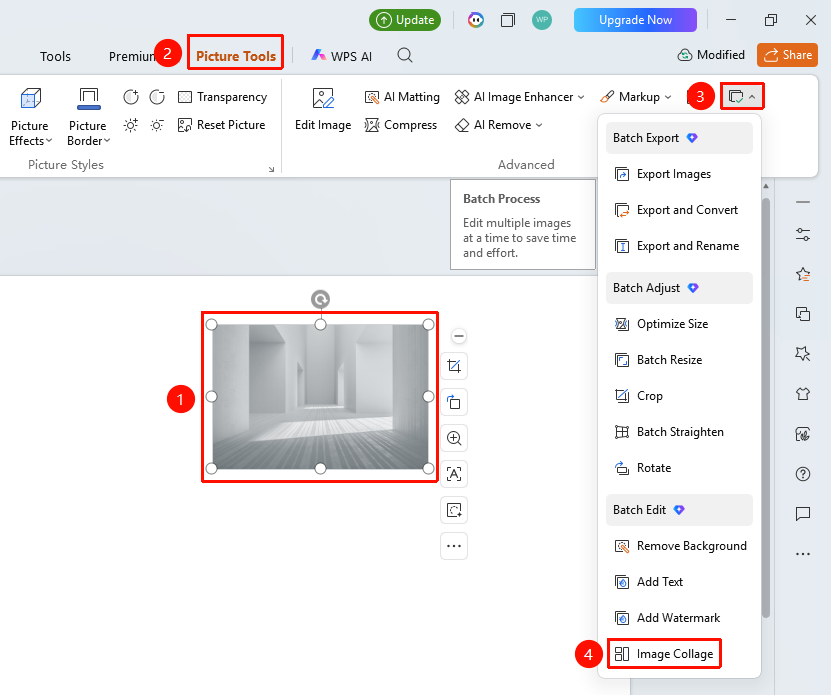Screen dimensions: 831x695
Task: Open Image Collage
Action: point(679,654)
